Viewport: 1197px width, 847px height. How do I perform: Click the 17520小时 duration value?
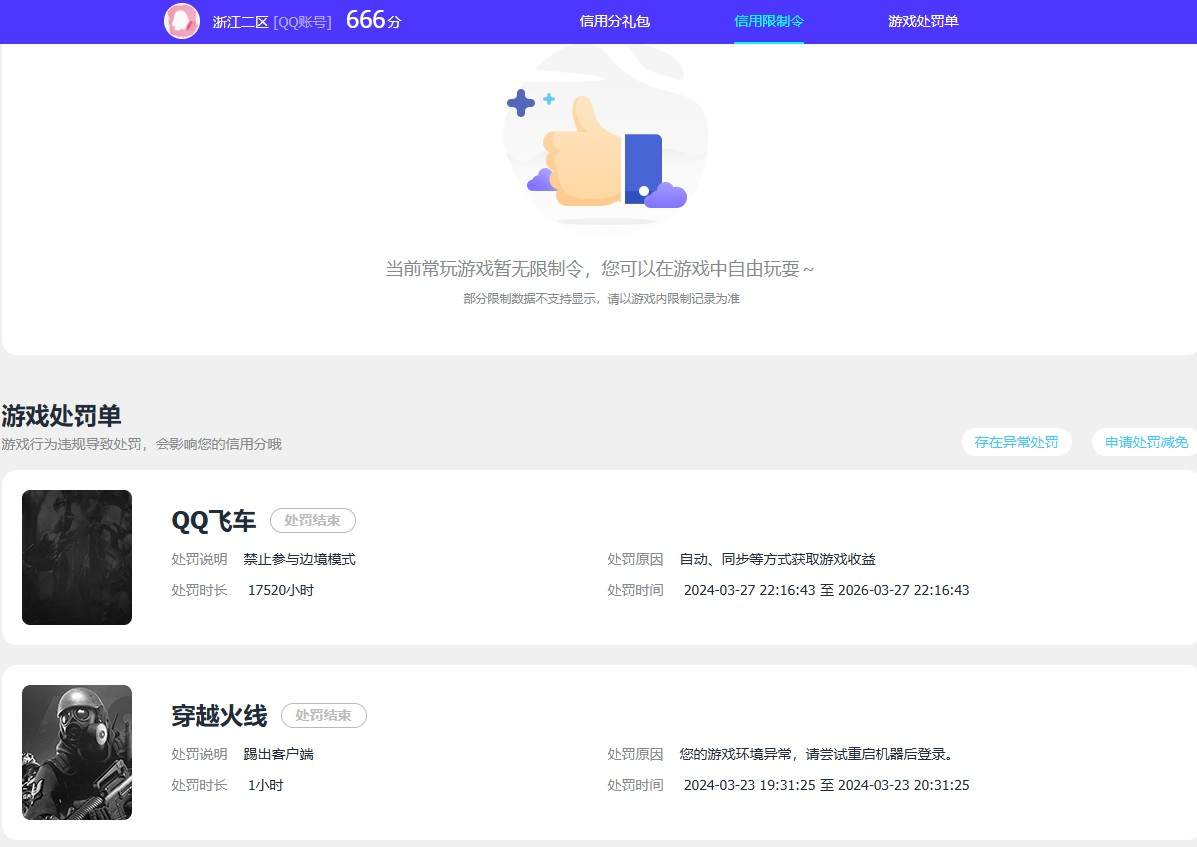(x=281, y=591)
